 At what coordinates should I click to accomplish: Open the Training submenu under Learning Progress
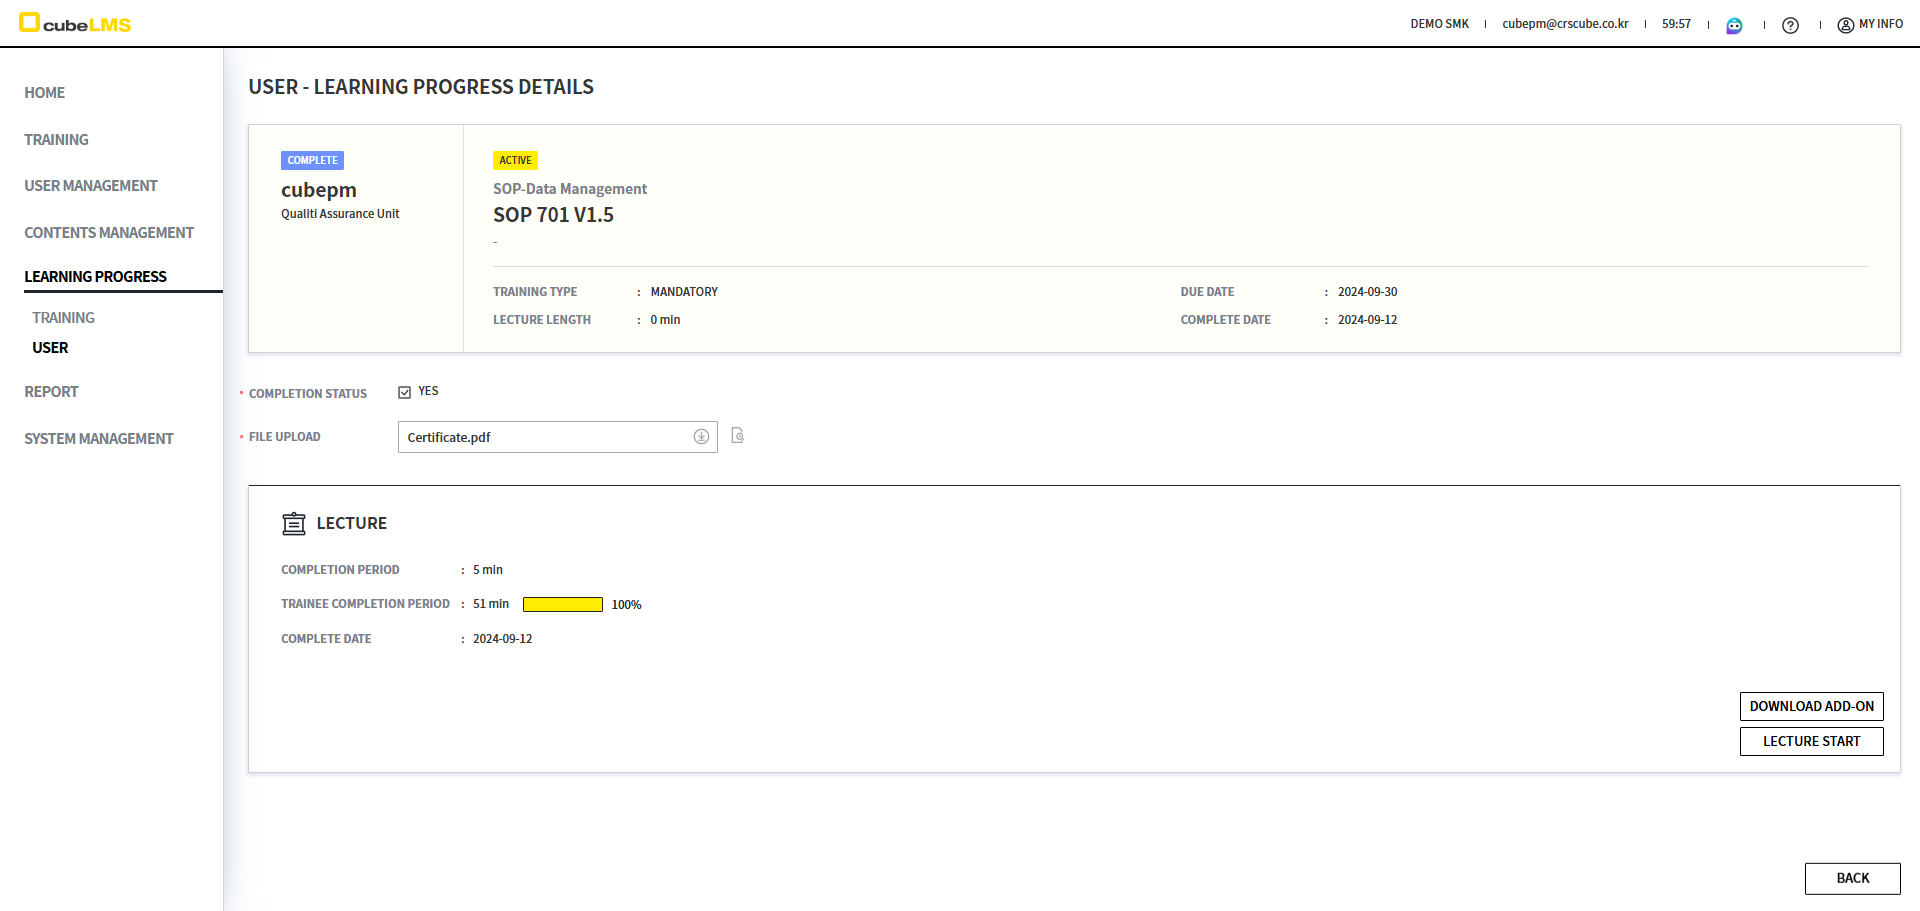[x=63, y=318]
